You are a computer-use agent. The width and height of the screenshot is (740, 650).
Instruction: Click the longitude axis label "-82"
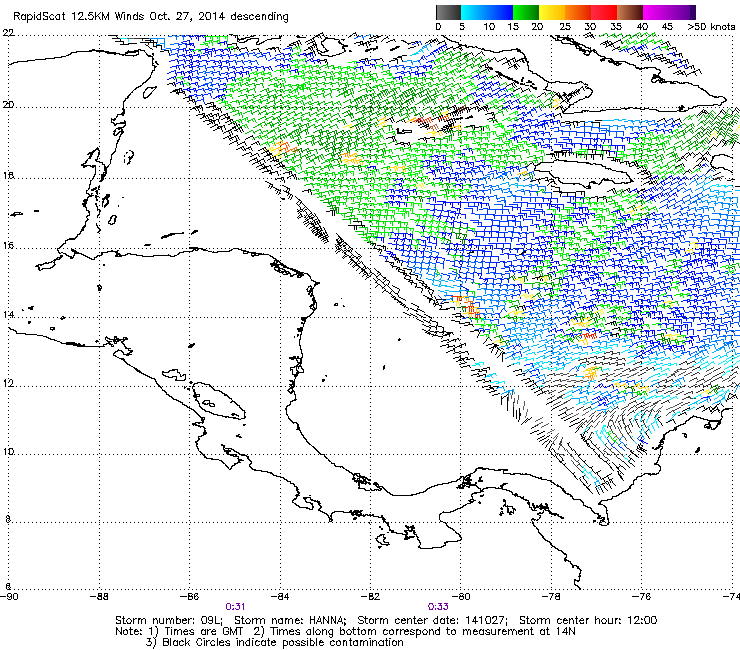coord(370,596)
